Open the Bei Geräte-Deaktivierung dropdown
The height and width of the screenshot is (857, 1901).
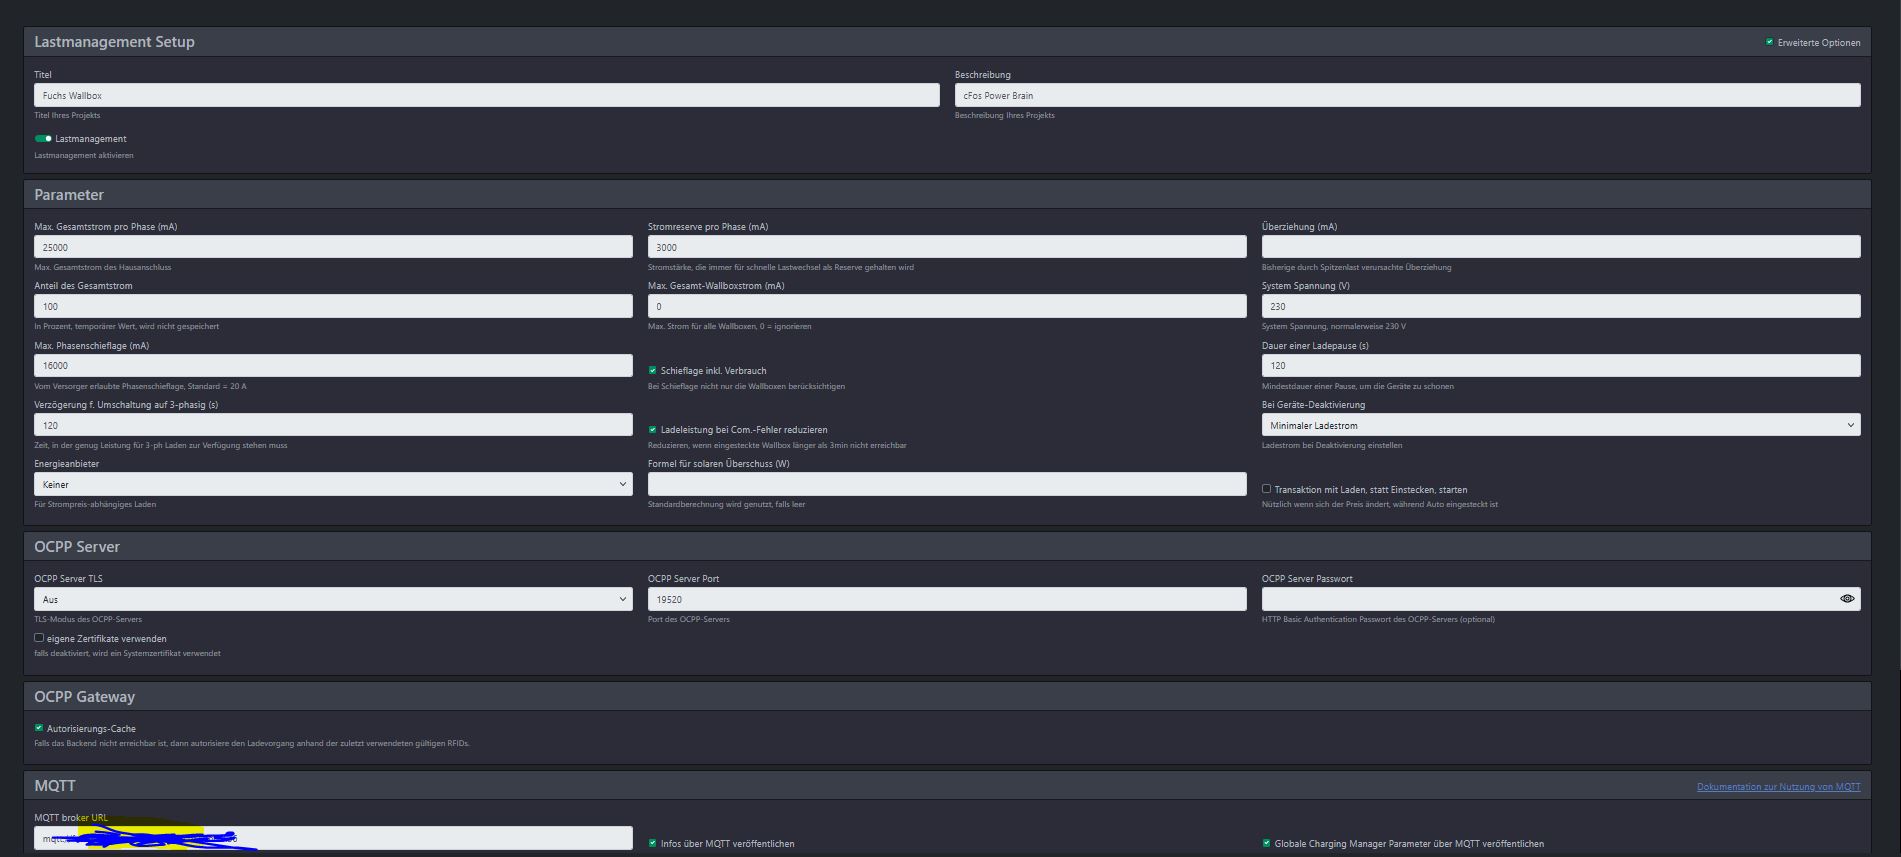coord(1561,425)
